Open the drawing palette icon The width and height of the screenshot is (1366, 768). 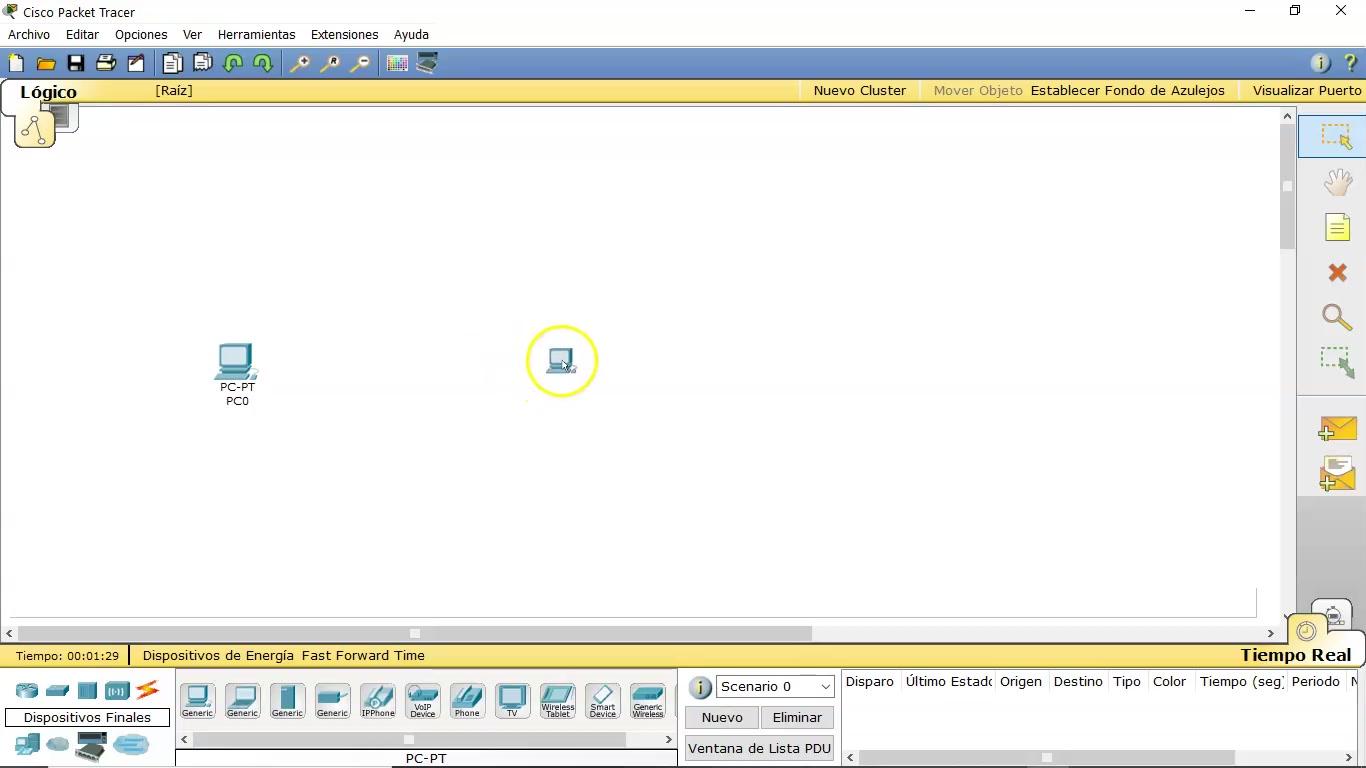click(x=397, y=63)
